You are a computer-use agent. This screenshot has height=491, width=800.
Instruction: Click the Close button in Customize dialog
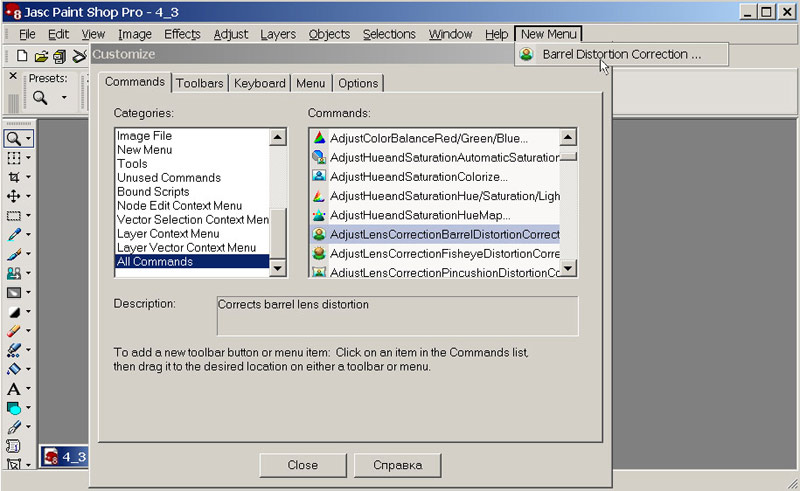[x=302, y=465]
